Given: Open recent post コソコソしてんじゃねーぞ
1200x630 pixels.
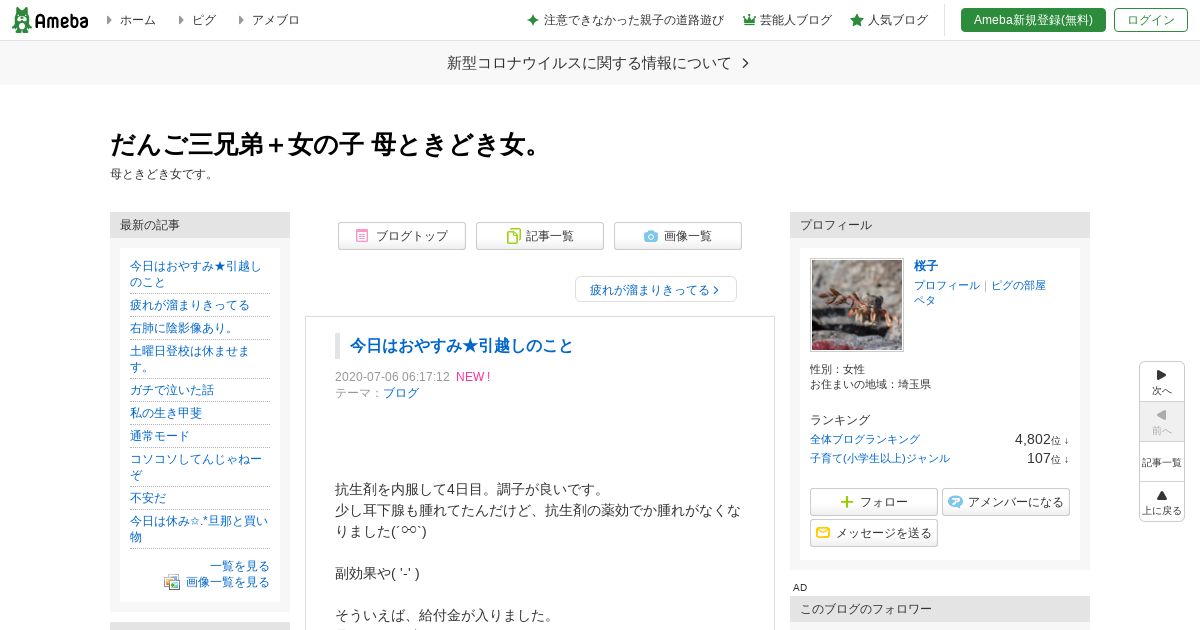Looking at the screenshot, I should coord(196,467).
